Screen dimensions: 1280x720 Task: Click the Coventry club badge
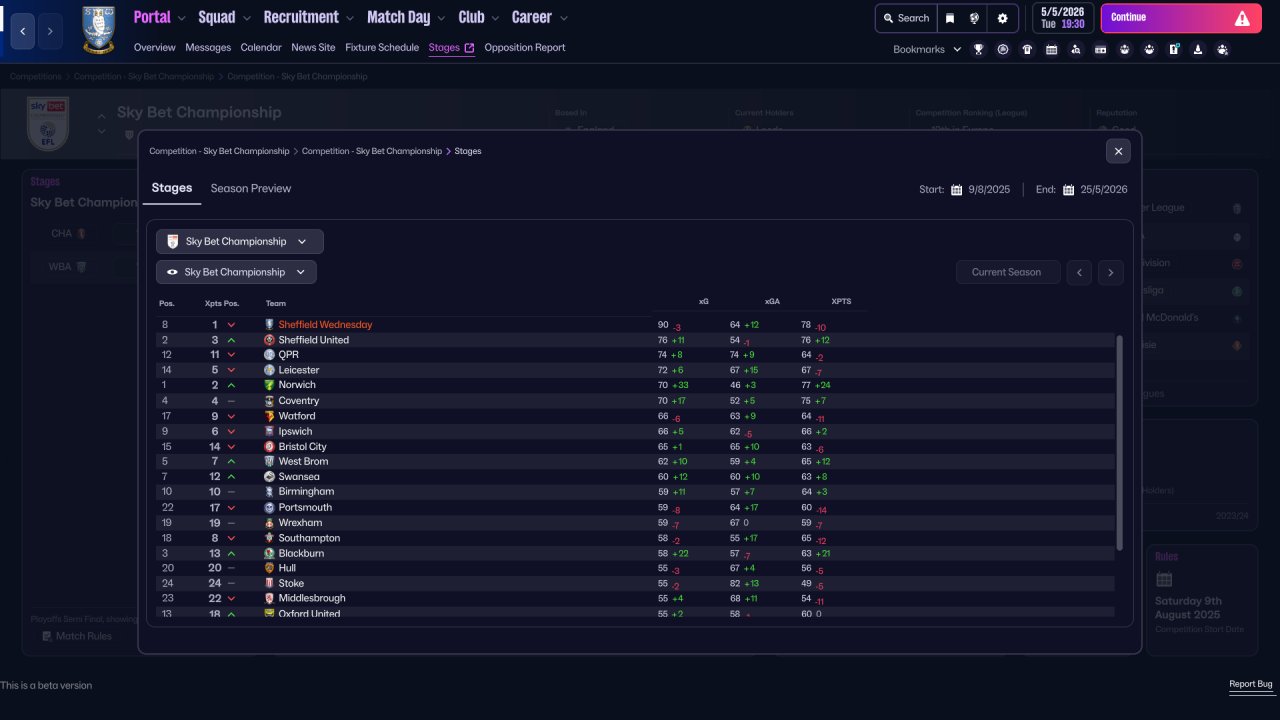[x=269, y=401]
